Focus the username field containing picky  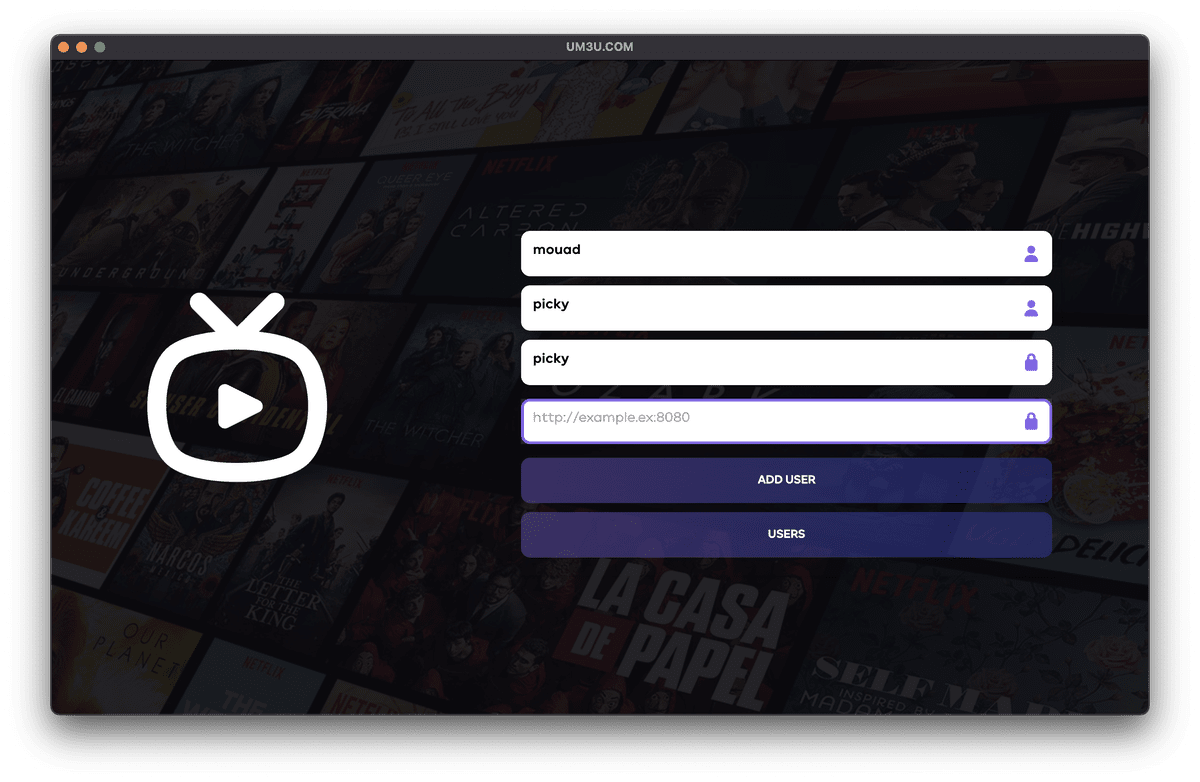point(786,308)
